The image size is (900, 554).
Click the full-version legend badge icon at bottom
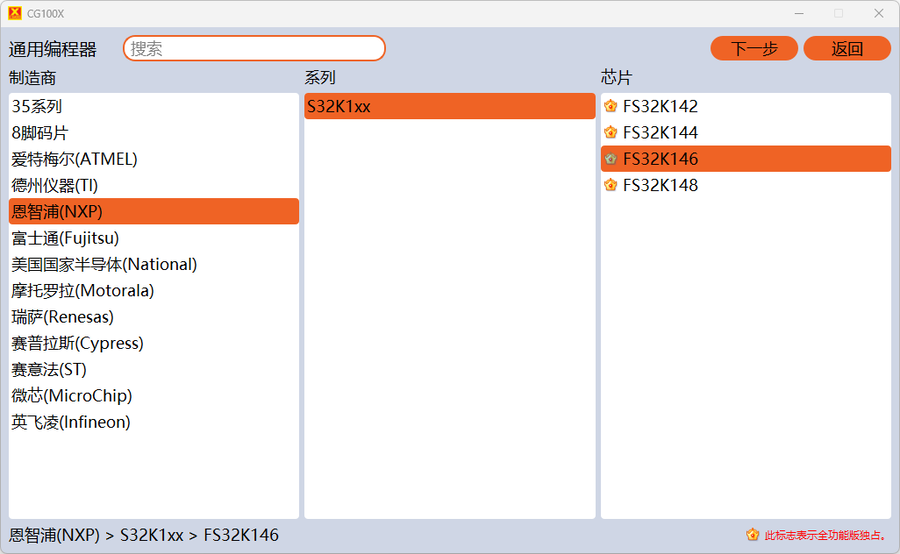752,535
